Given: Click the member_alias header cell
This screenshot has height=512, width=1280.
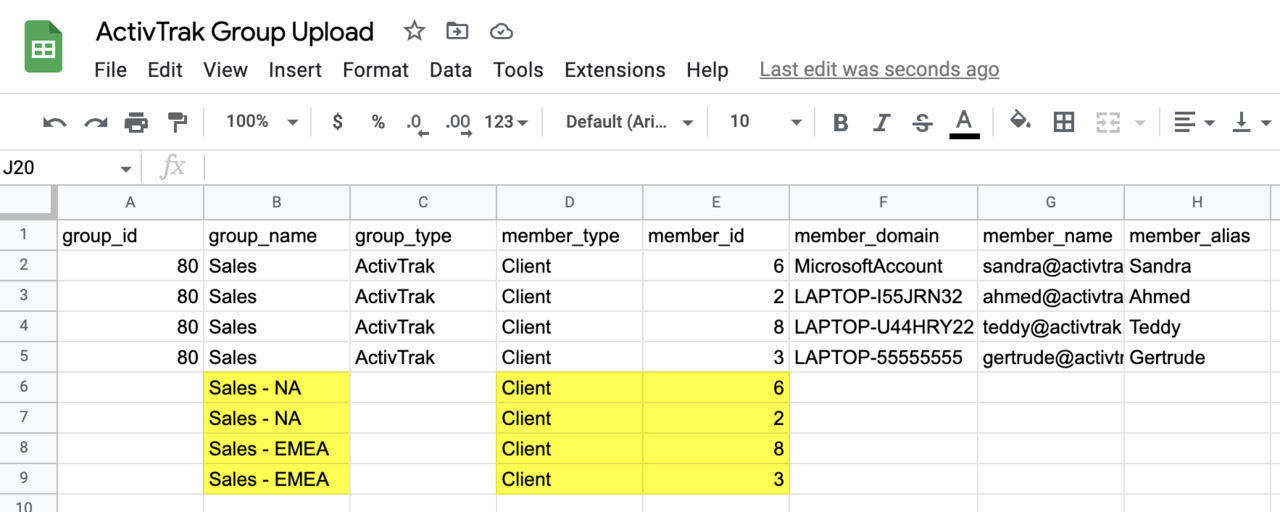Looking at the screenshot, I should pos(1197,236).
